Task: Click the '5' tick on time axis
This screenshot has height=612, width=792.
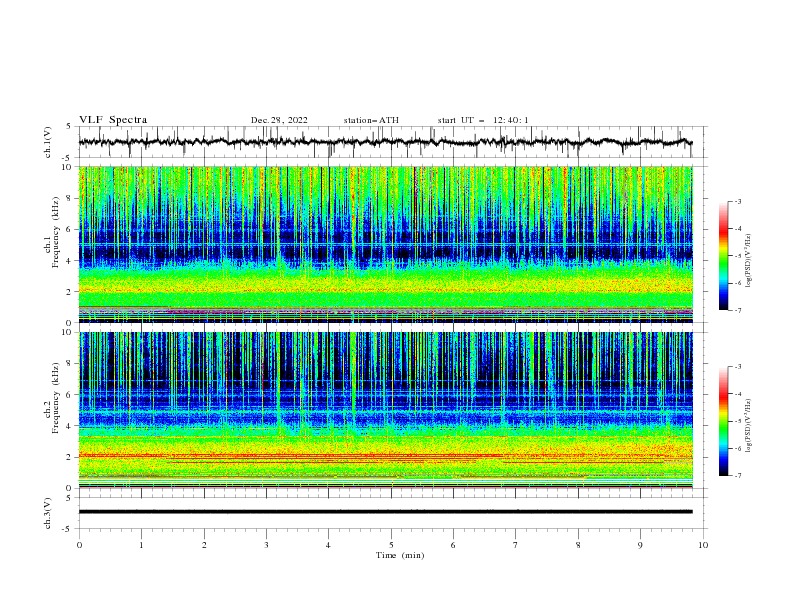Action: [x=391, y=545]
